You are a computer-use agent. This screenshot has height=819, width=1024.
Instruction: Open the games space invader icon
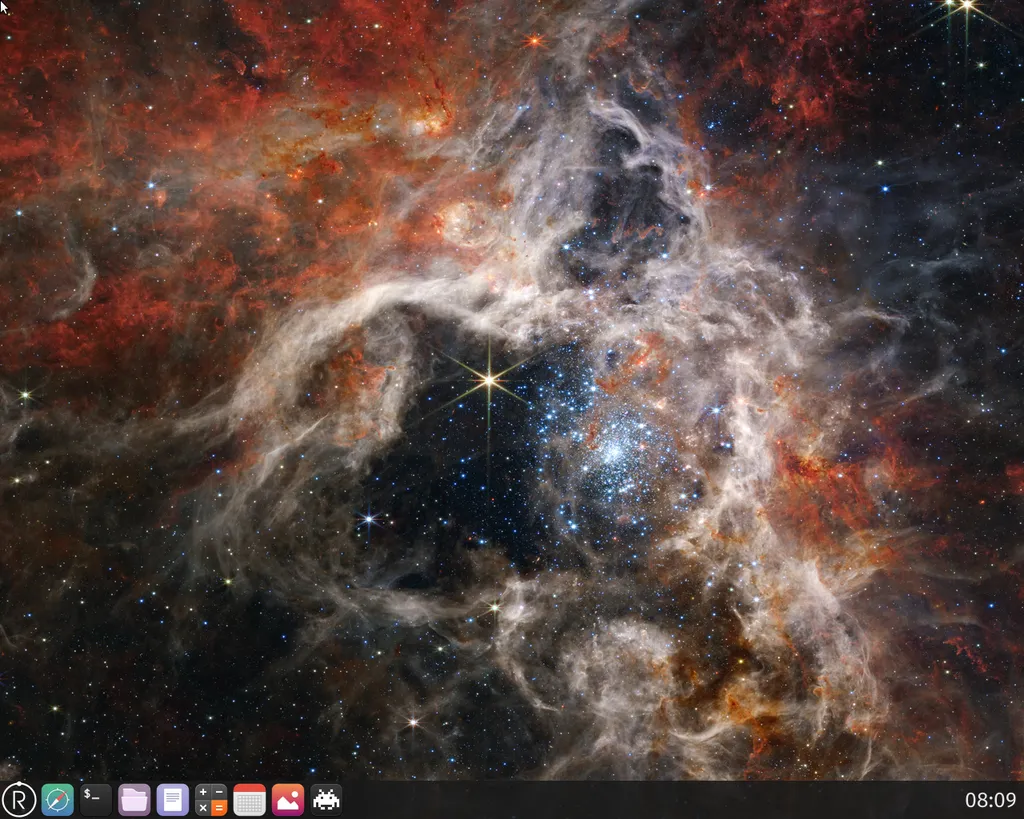(327, 799)
